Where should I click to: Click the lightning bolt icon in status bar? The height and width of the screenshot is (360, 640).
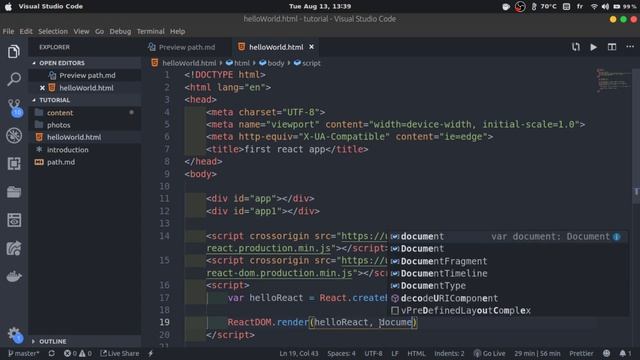[x=151, y=353]
